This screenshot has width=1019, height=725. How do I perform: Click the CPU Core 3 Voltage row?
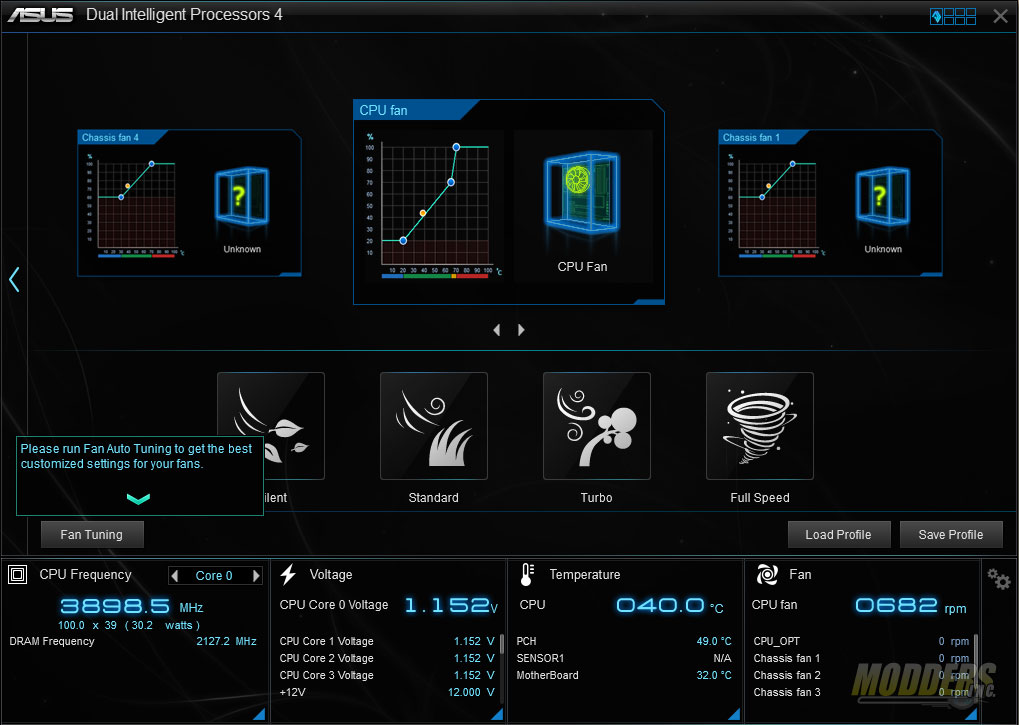click(x=387, y=675)
